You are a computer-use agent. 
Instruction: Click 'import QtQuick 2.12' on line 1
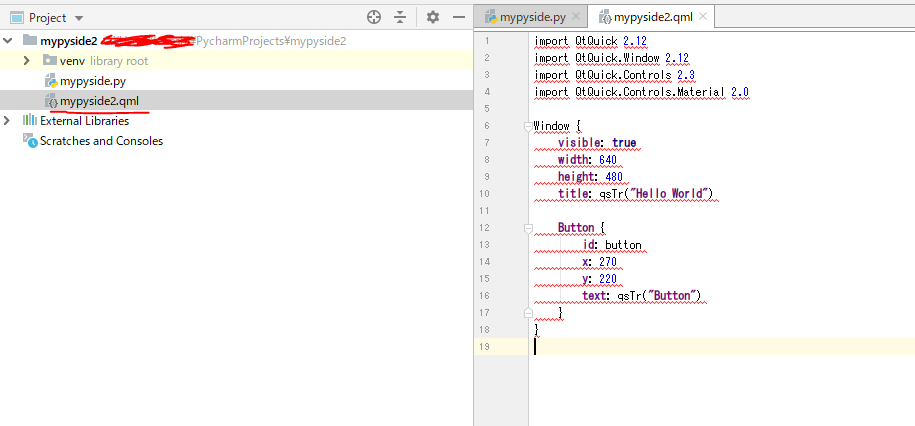(x=591, y=41)
